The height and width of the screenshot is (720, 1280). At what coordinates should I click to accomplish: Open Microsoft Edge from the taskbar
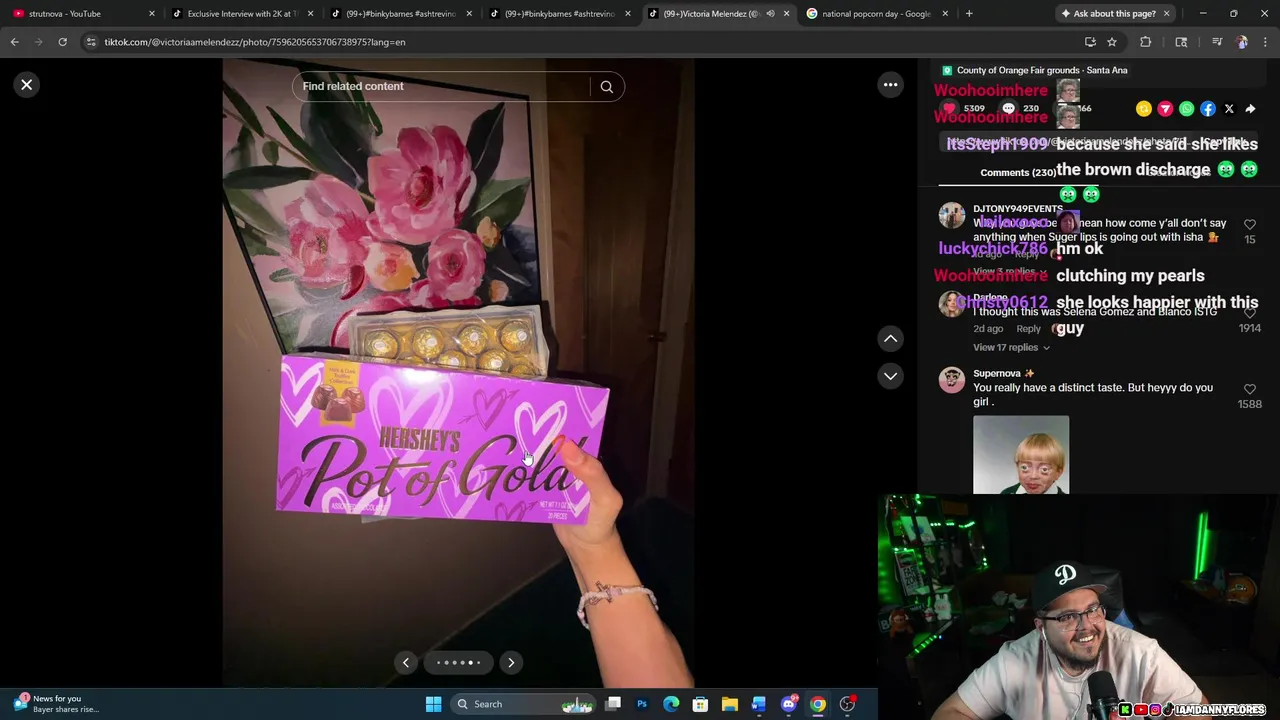[671, 704]
